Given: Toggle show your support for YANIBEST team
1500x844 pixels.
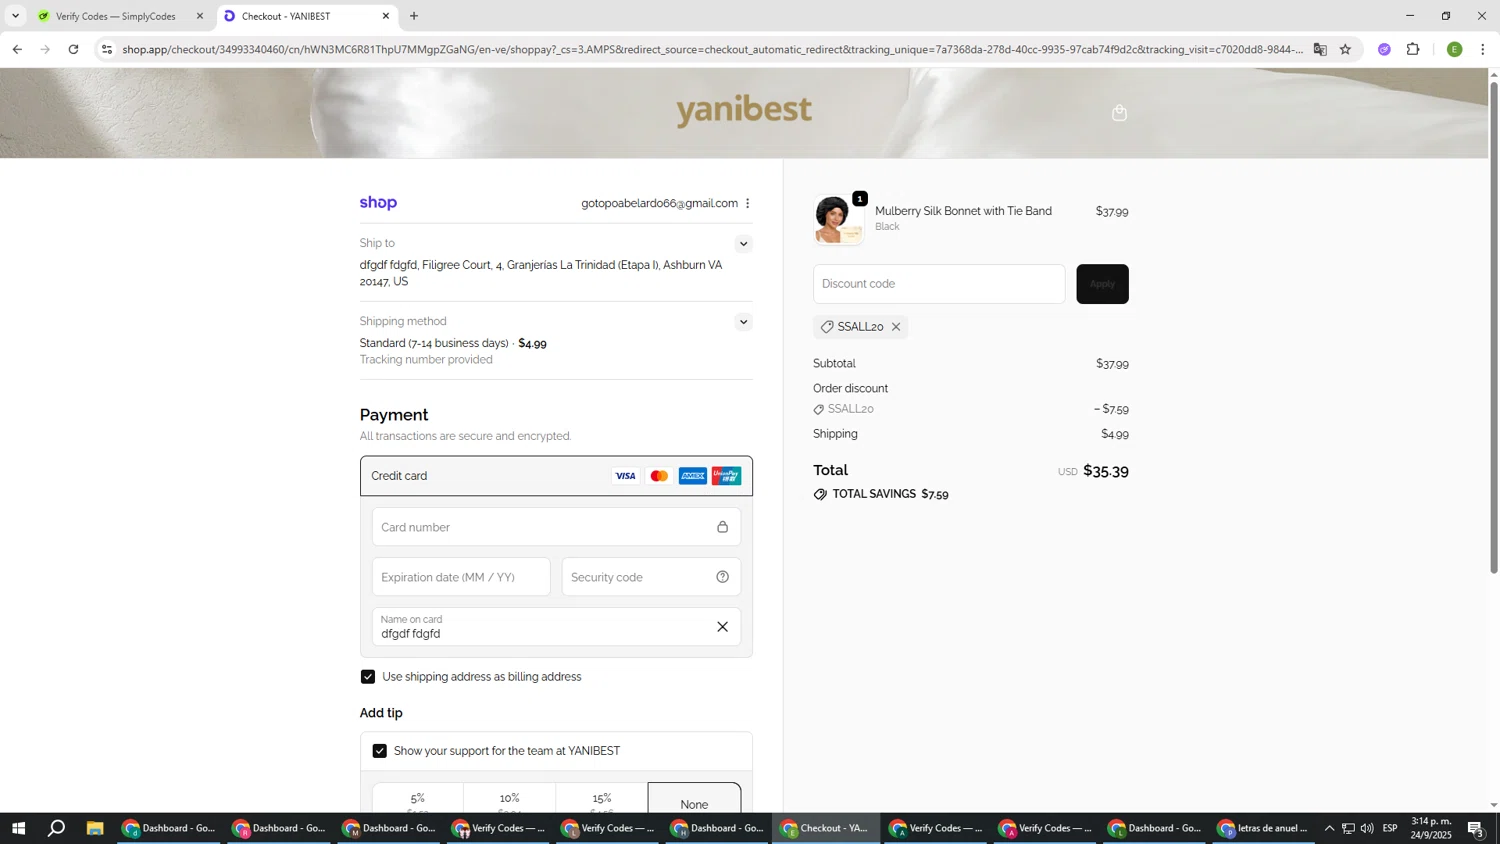Looking at the screenshot, I should pyautogui.click(x=380, y=751).
